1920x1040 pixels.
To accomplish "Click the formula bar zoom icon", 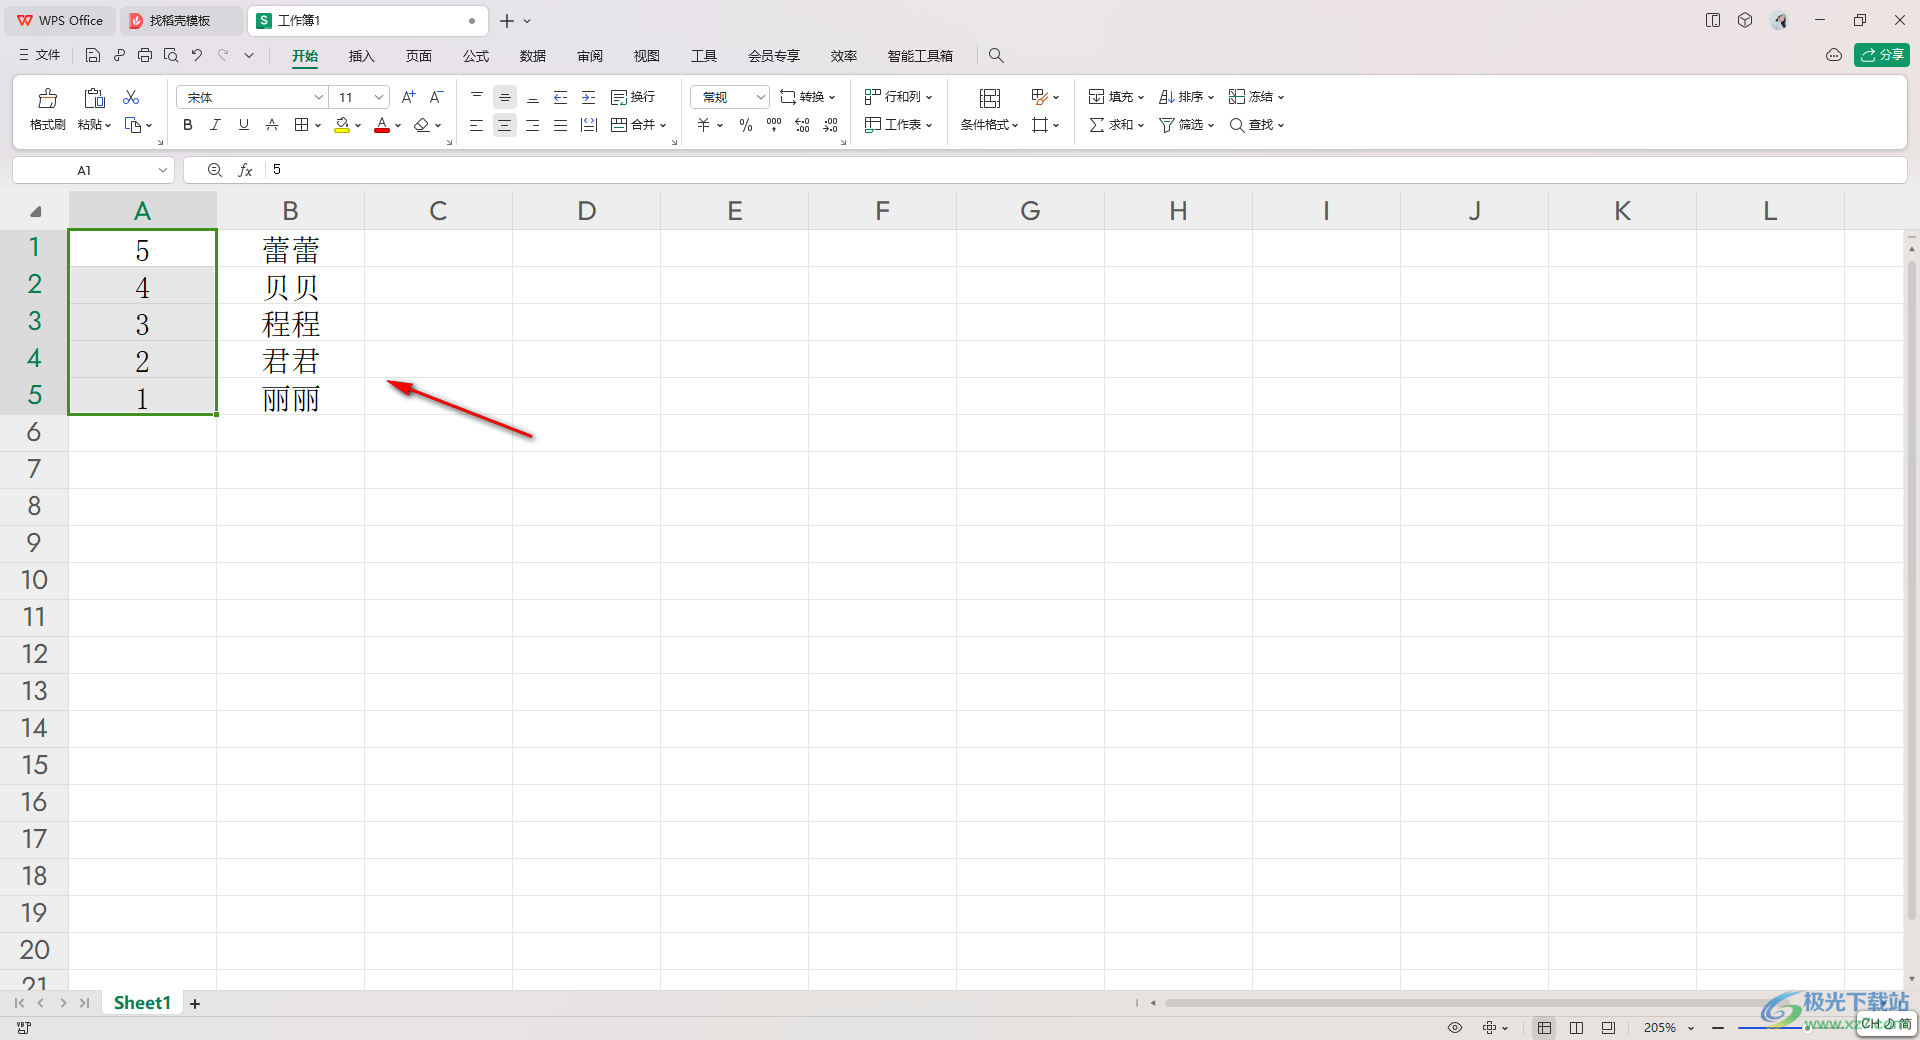I will click(x=214, y=170).
